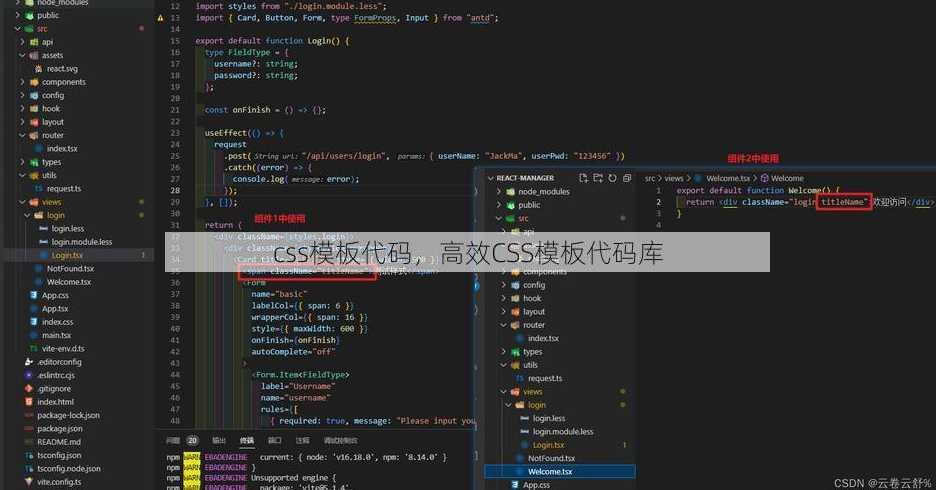Switch to the 输出 (Output) tab
936x490 pixels.
pyautogui.click(x=218, y=440)
